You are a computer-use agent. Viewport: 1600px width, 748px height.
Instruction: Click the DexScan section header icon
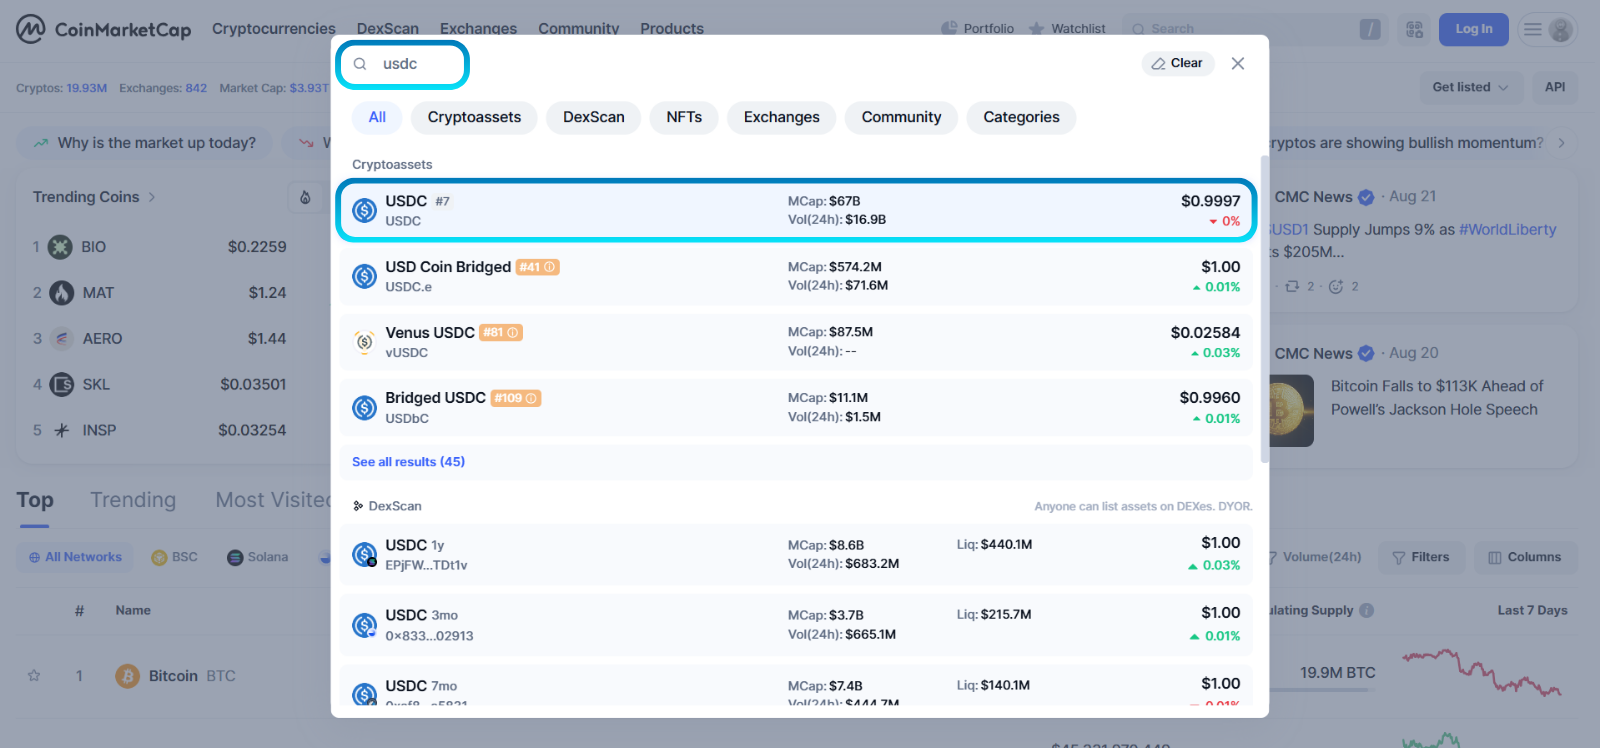coord(358,506)
